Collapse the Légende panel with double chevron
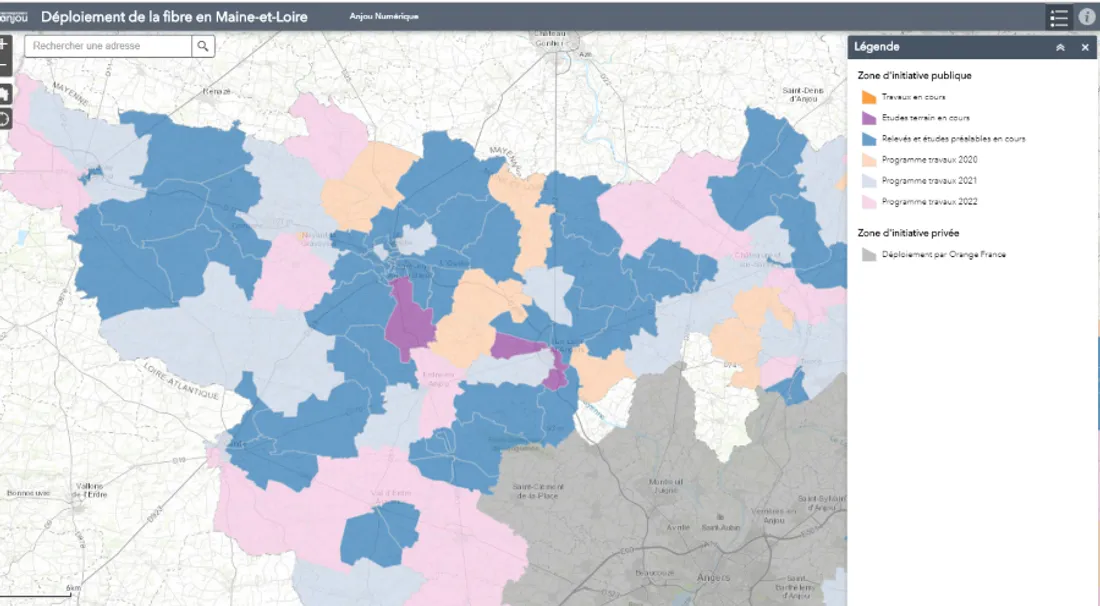1100x606 pixels. click(x=1060, y=47)
